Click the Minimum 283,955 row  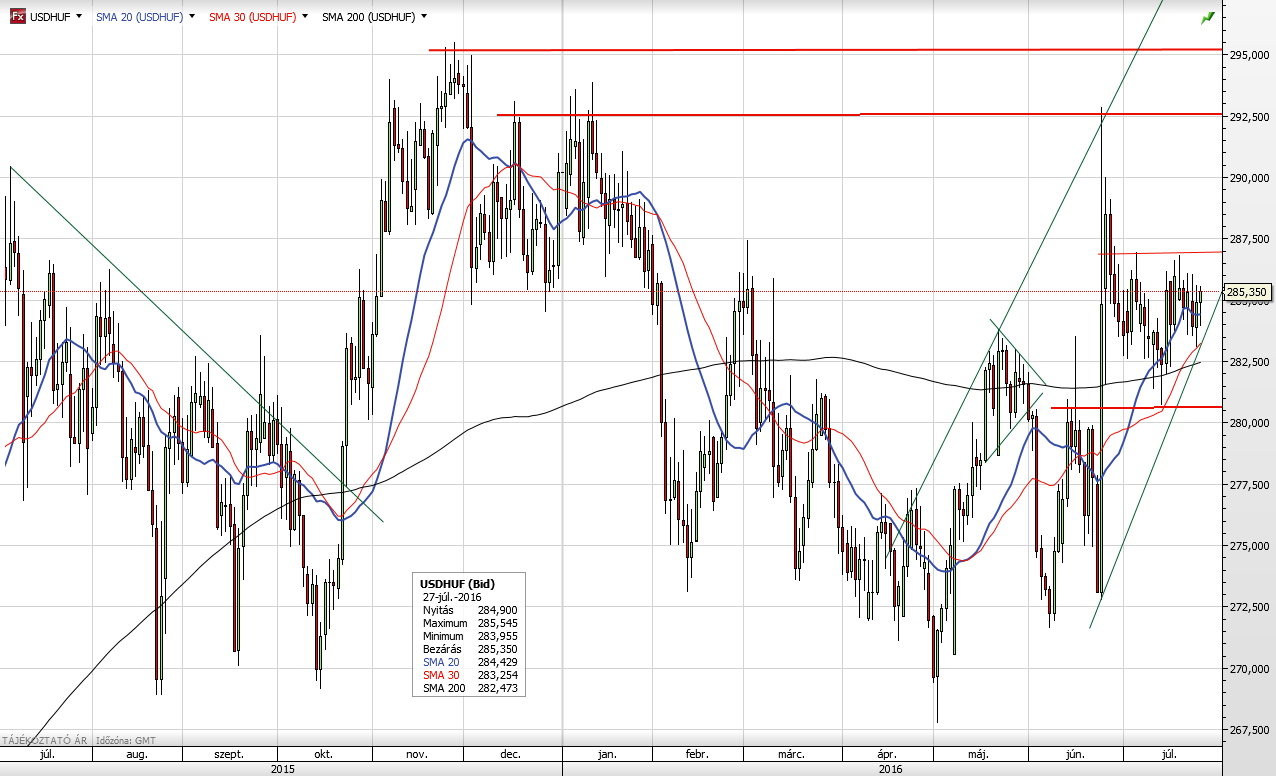pos(469,636)
